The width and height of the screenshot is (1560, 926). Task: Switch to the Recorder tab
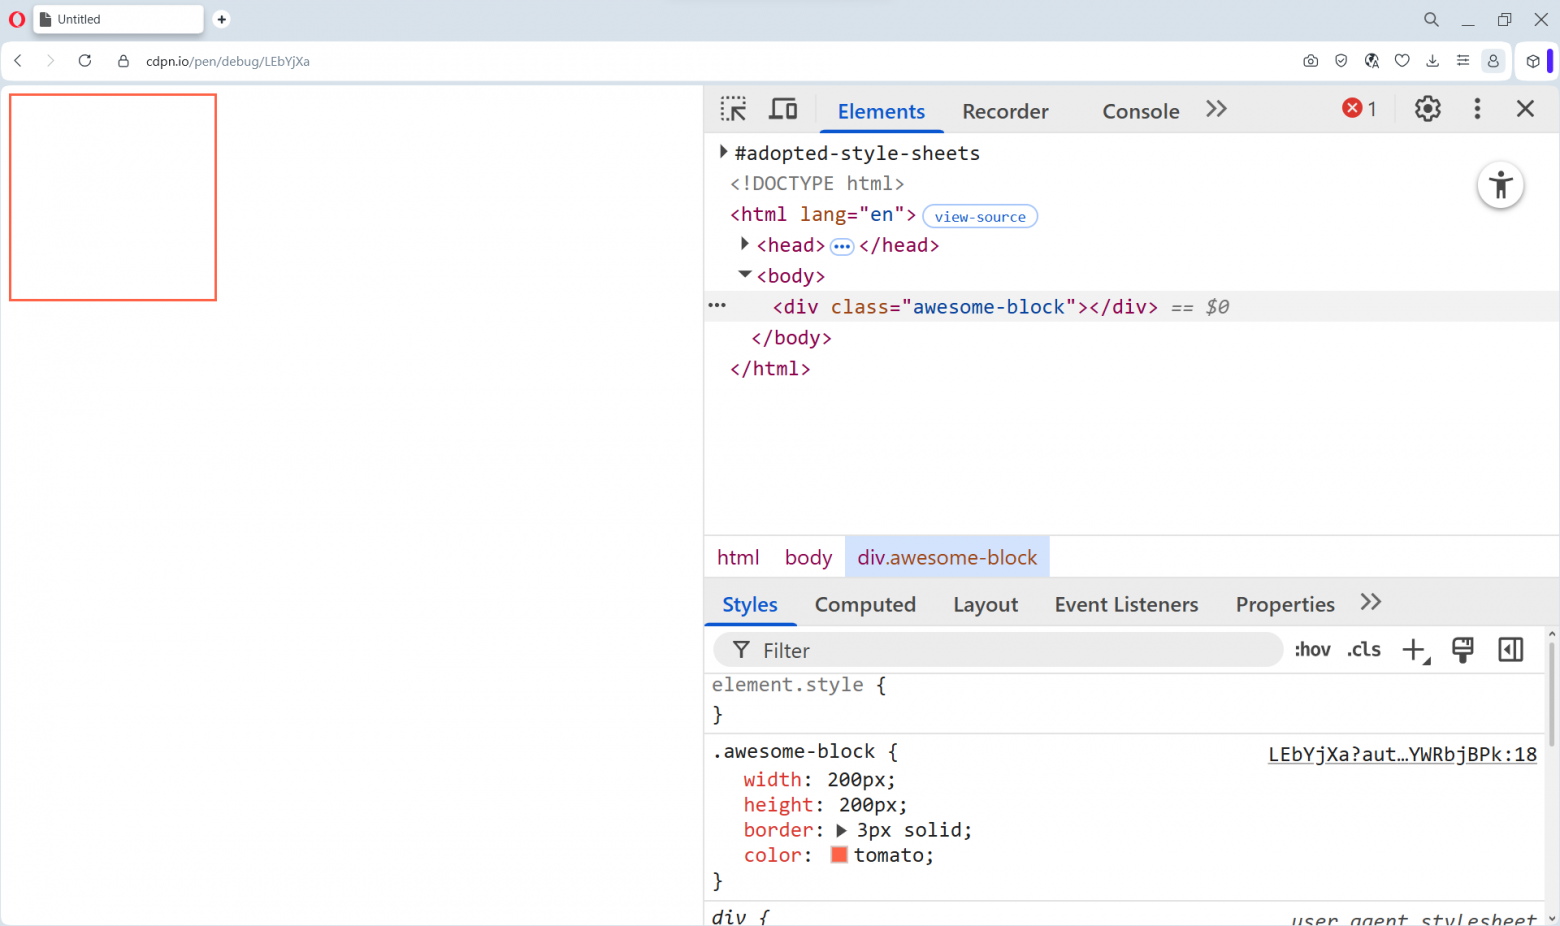point(1005,111)
